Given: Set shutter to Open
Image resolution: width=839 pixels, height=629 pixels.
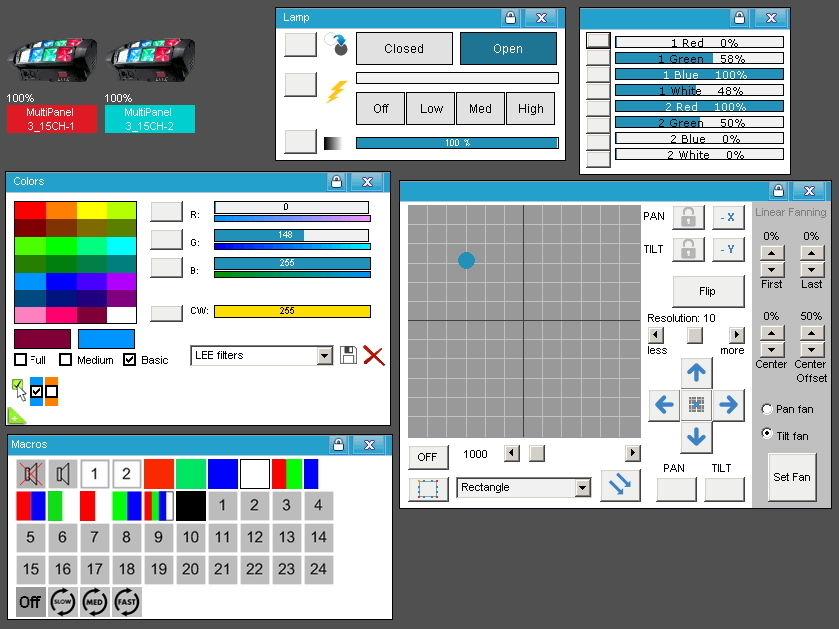Looking at the screenshot, I should [x=508, y=49].
